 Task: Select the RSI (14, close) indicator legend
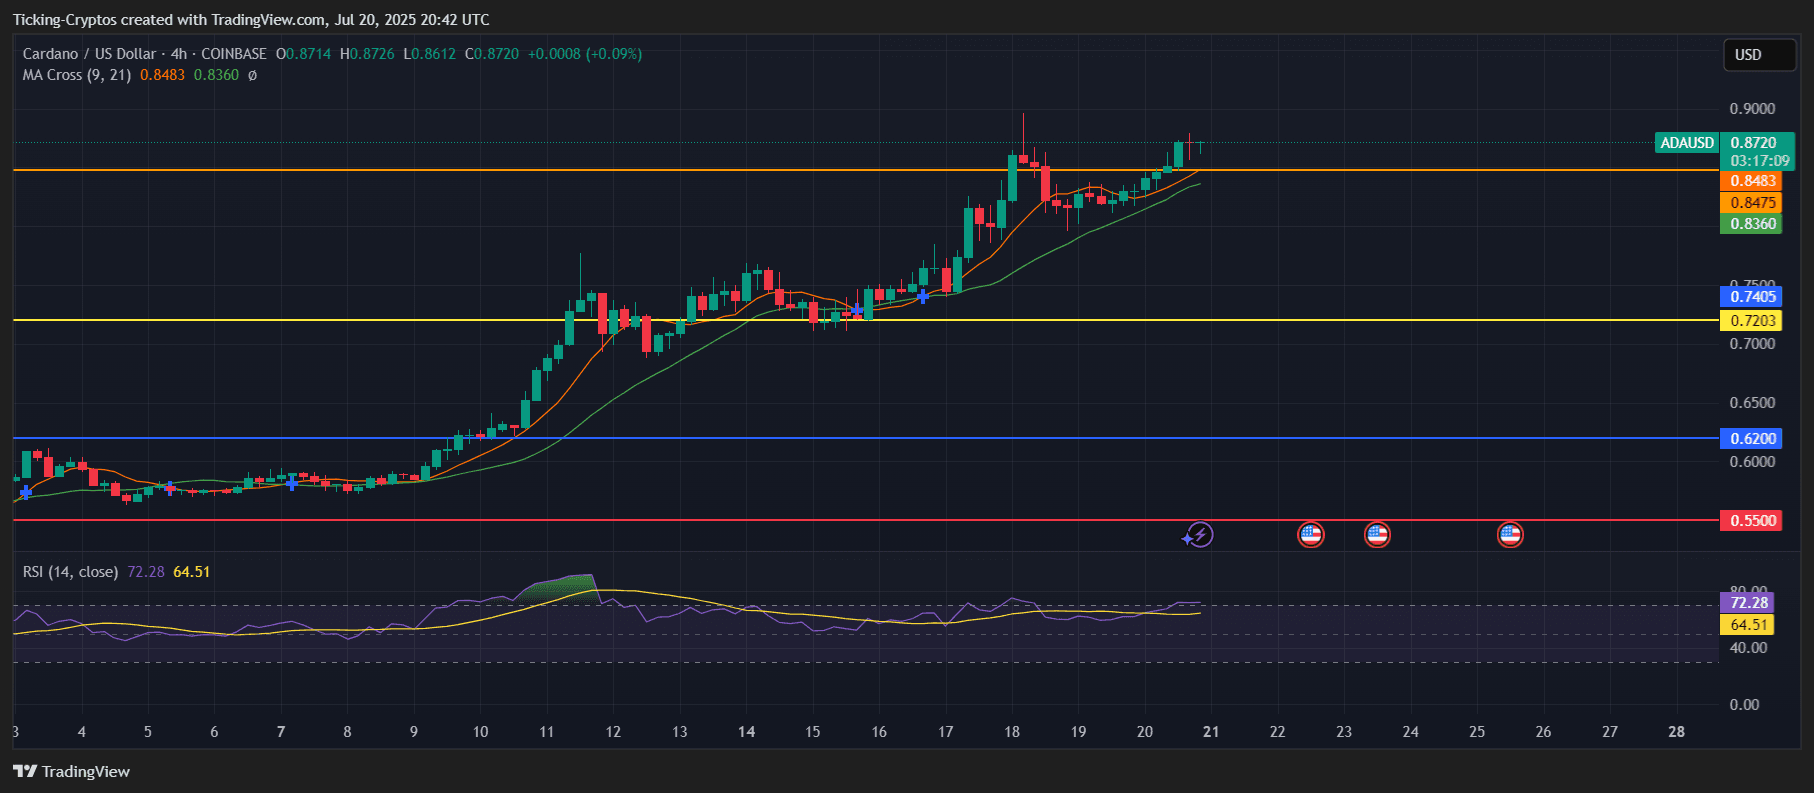click(71, 572)
